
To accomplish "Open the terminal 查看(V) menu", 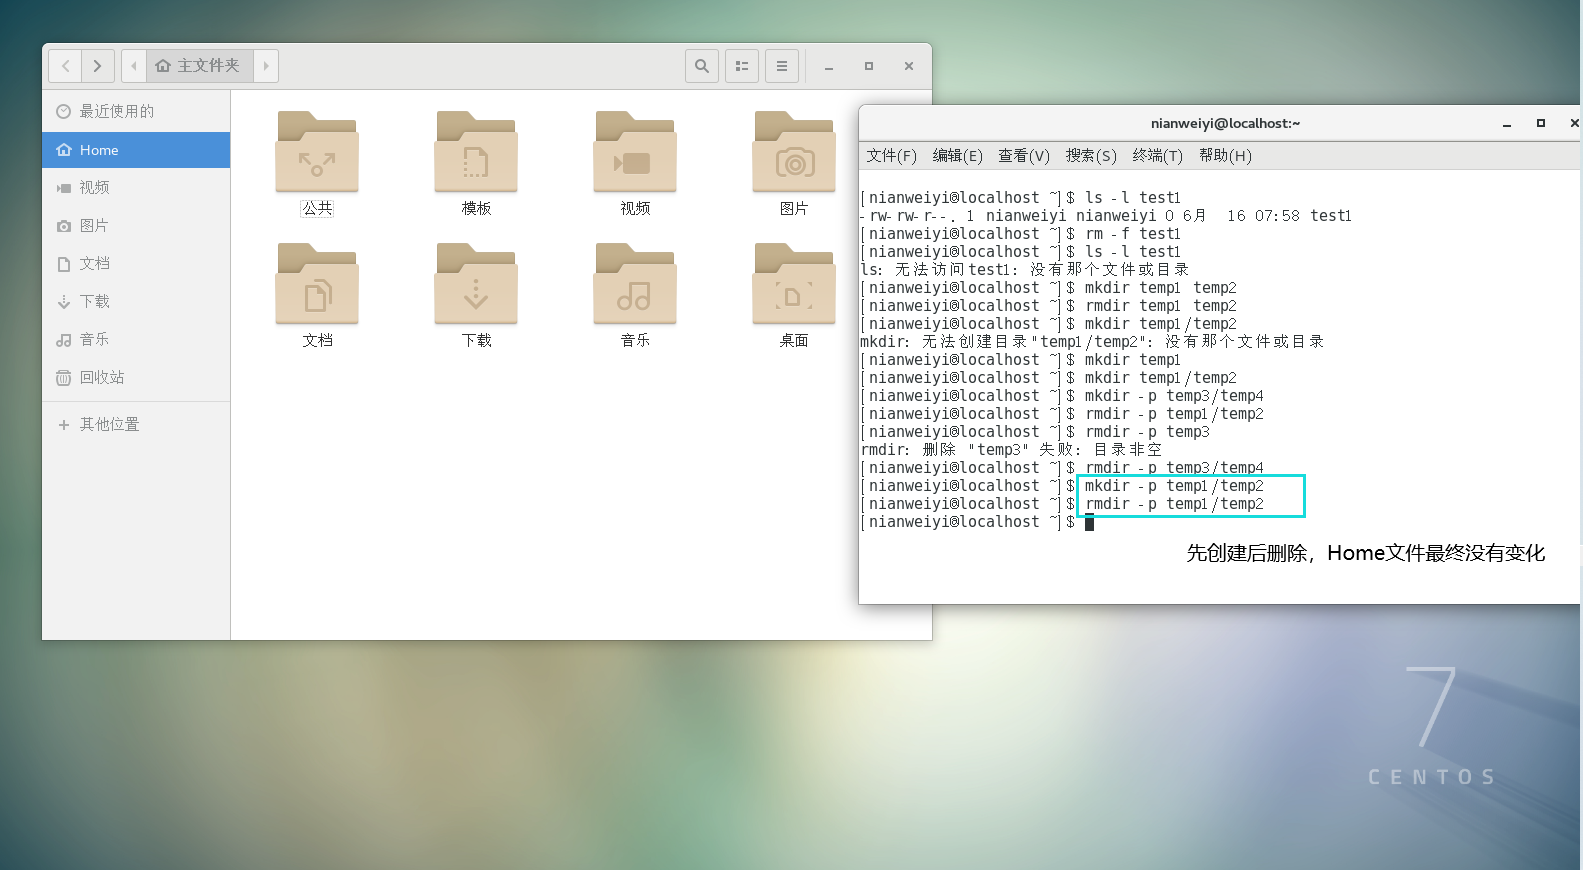I will 1024,155.
